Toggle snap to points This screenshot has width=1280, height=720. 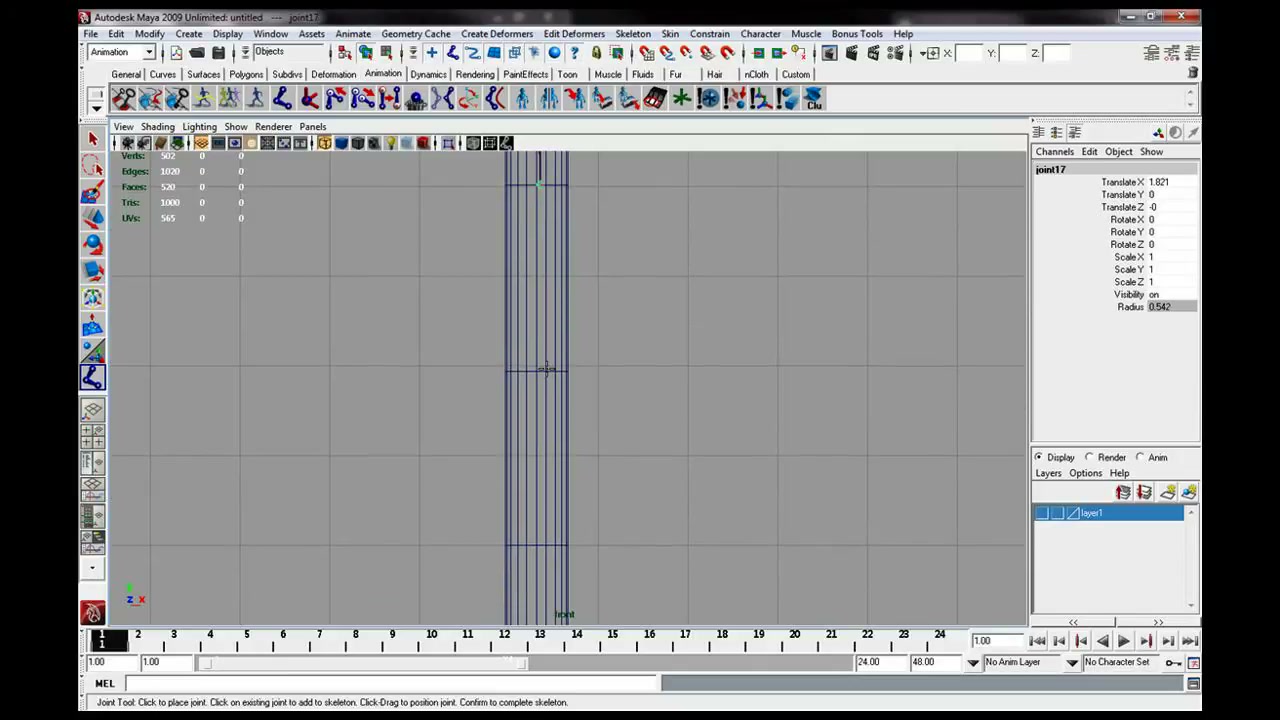(686, 53)
